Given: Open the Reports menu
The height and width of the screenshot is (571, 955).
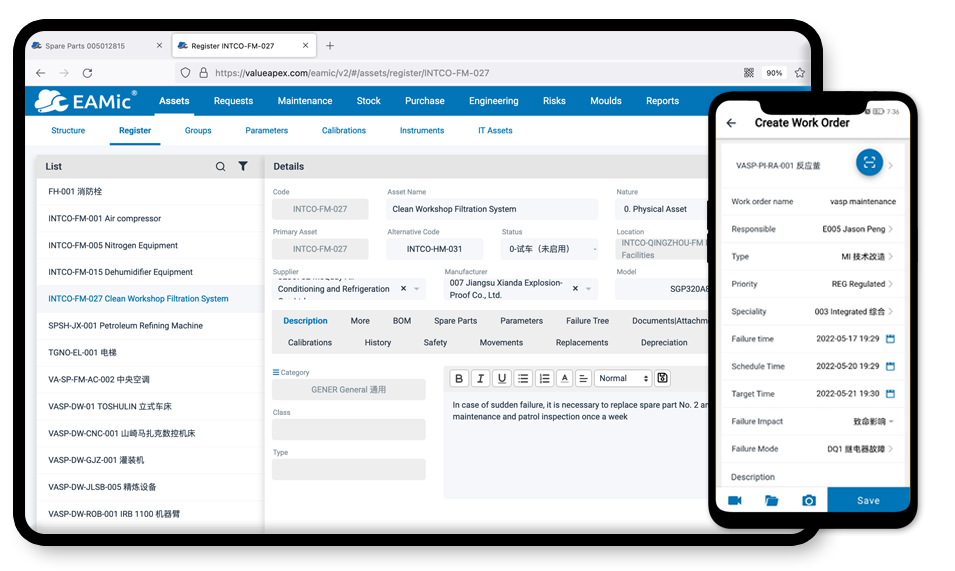Looking at the screenshot, I should click(x=663, y=101).
